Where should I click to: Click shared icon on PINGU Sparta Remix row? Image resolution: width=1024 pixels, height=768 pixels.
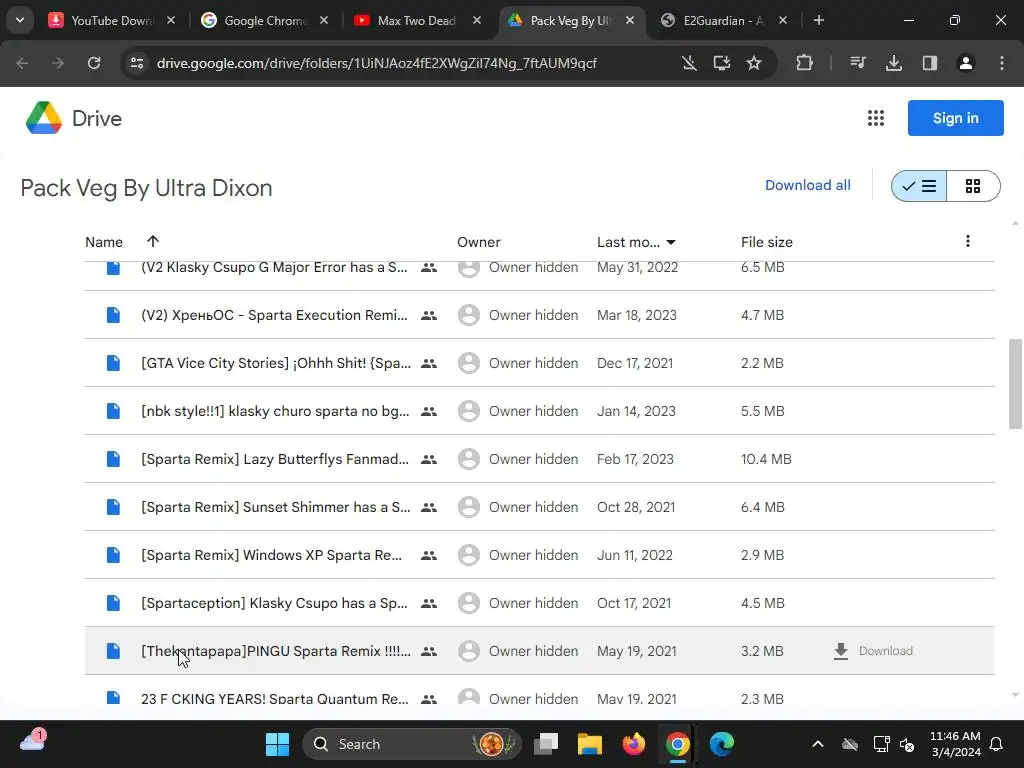coord(428,651)
